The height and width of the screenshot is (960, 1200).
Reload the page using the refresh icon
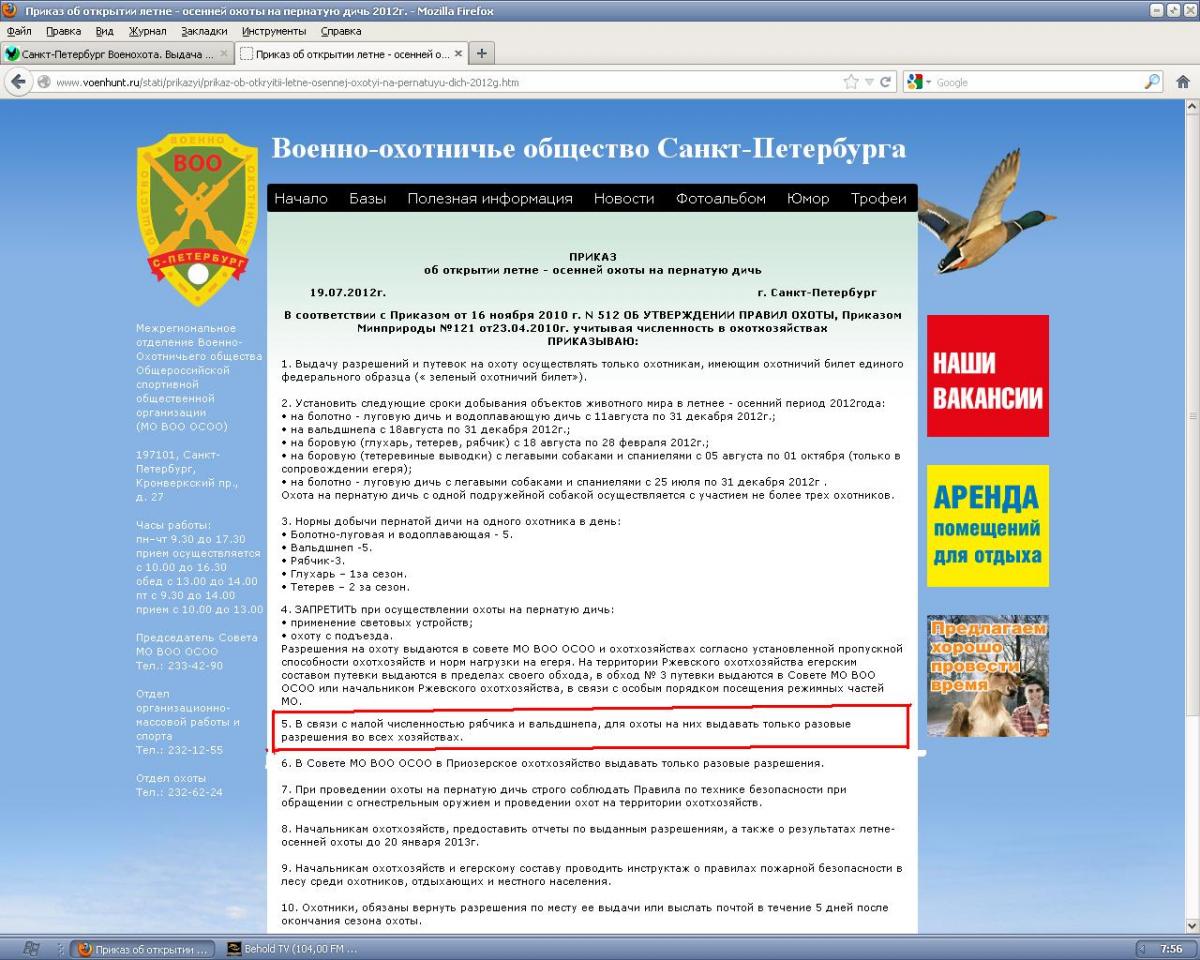(x=886, y=82)
